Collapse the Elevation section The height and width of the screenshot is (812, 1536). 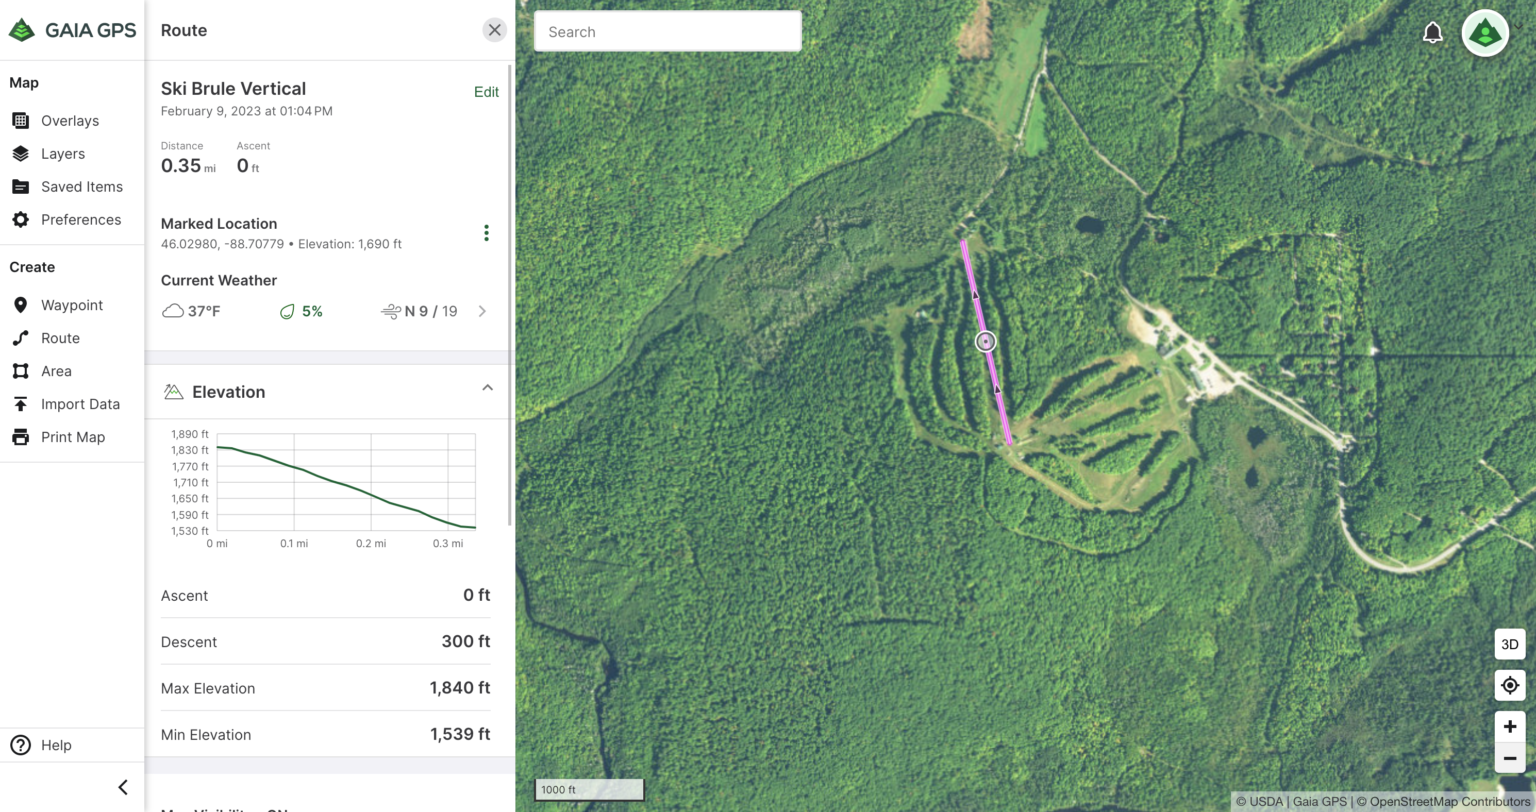click(x=487, y=388)
